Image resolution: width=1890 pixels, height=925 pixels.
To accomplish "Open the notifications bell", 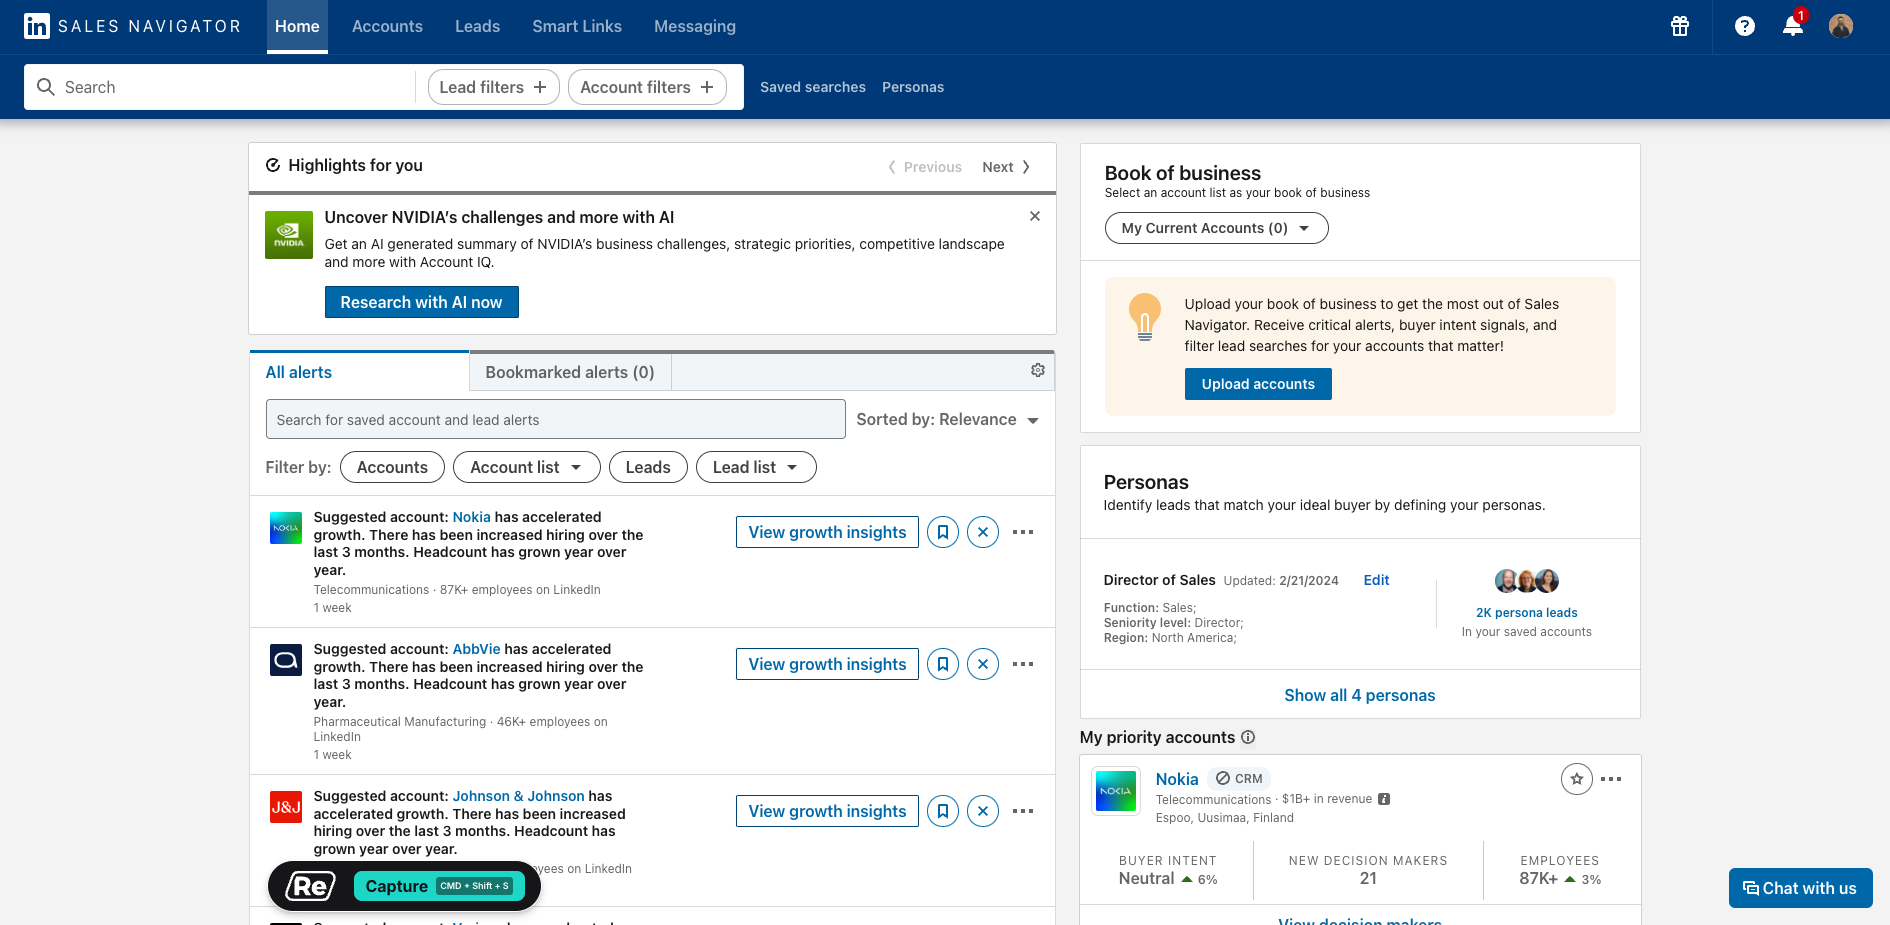I will point(1792,26).
